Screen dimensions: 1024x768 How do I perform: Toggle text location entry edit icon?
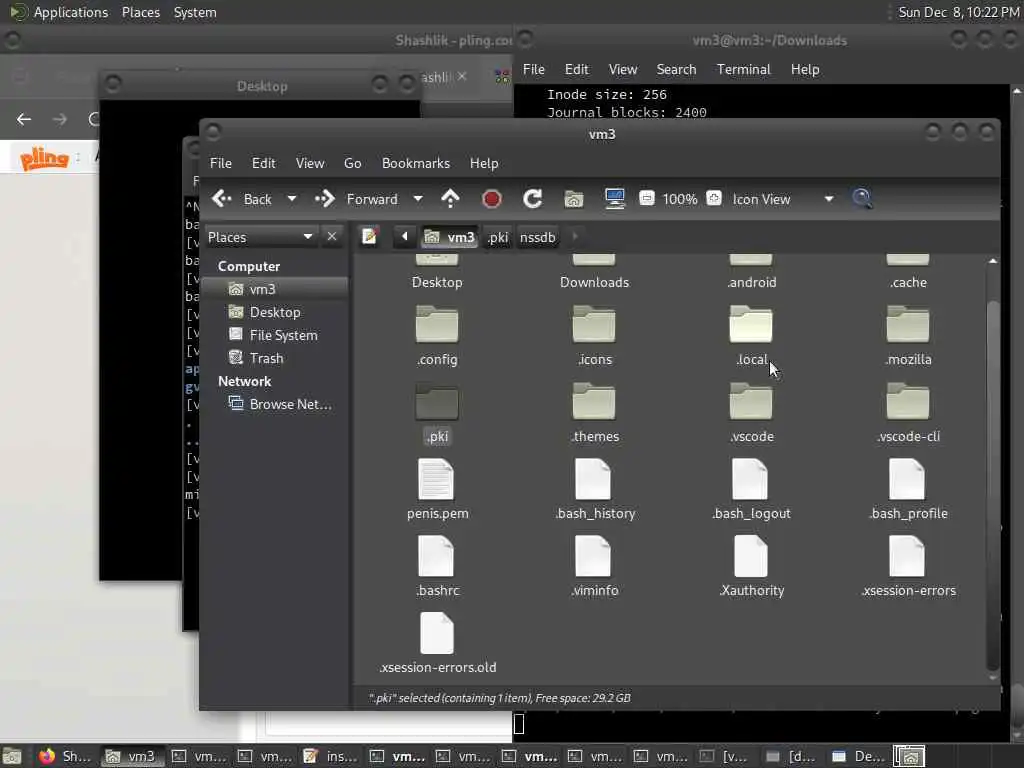[x=370, y=236]
